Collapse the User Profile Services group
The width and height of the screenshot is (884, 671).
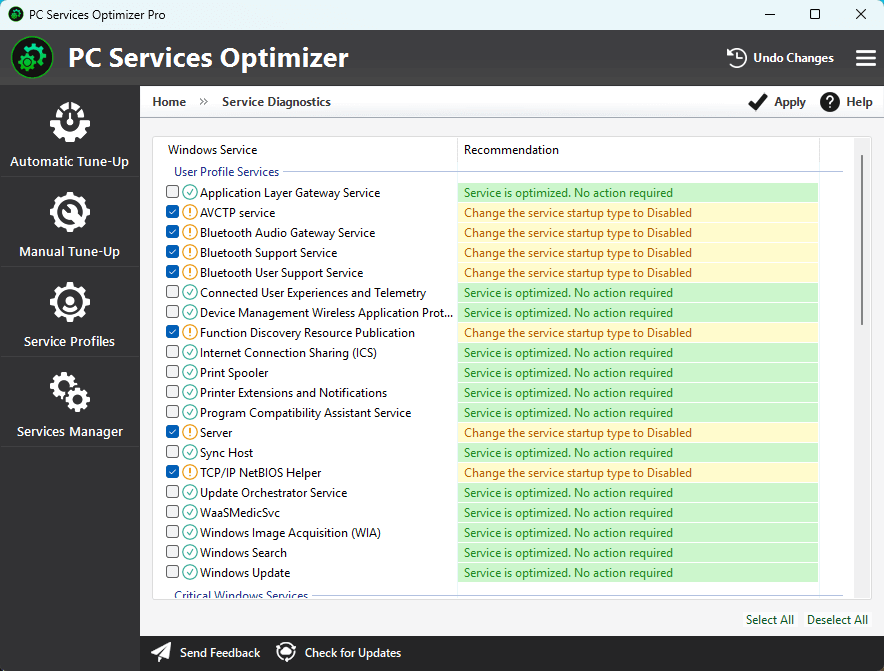226,172
